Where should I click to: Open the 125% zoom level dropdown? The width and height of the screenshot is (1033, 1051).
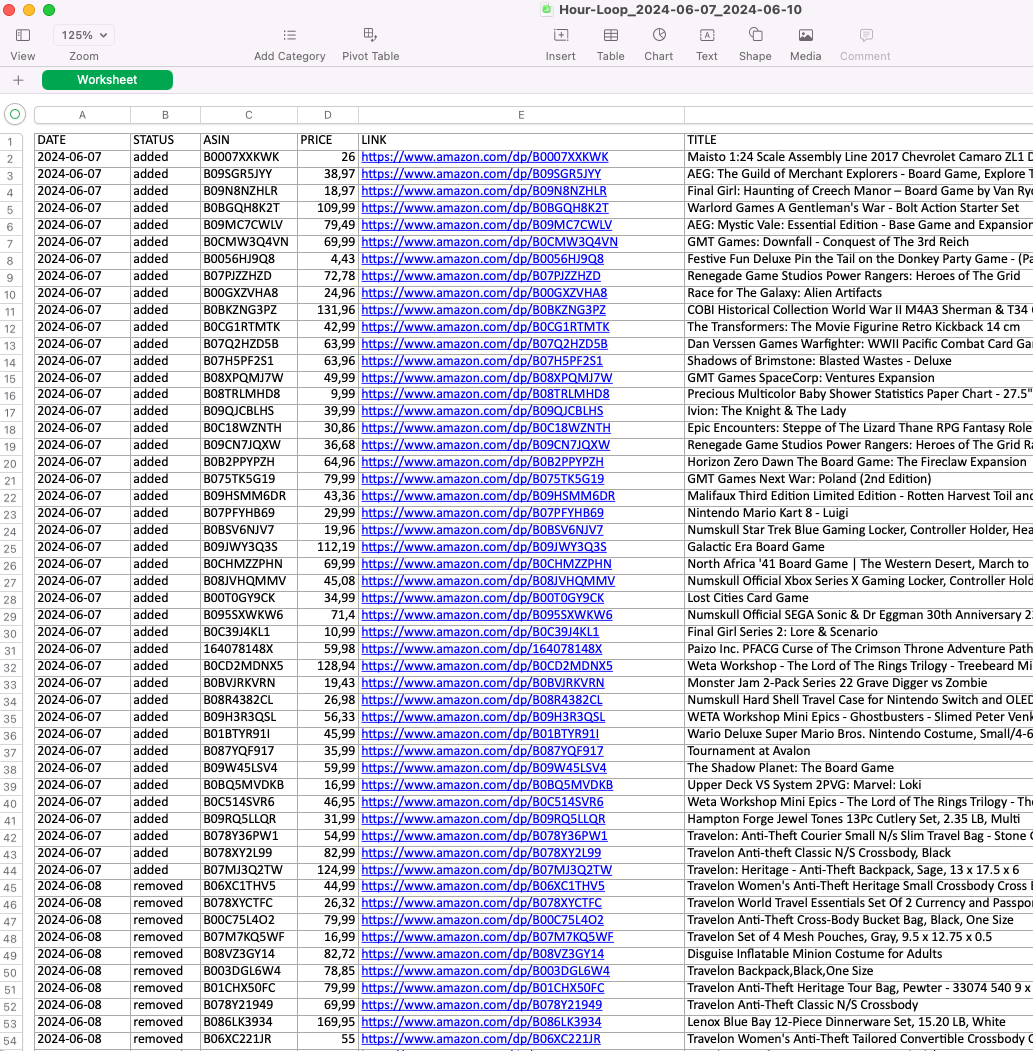tap(83, 34)
